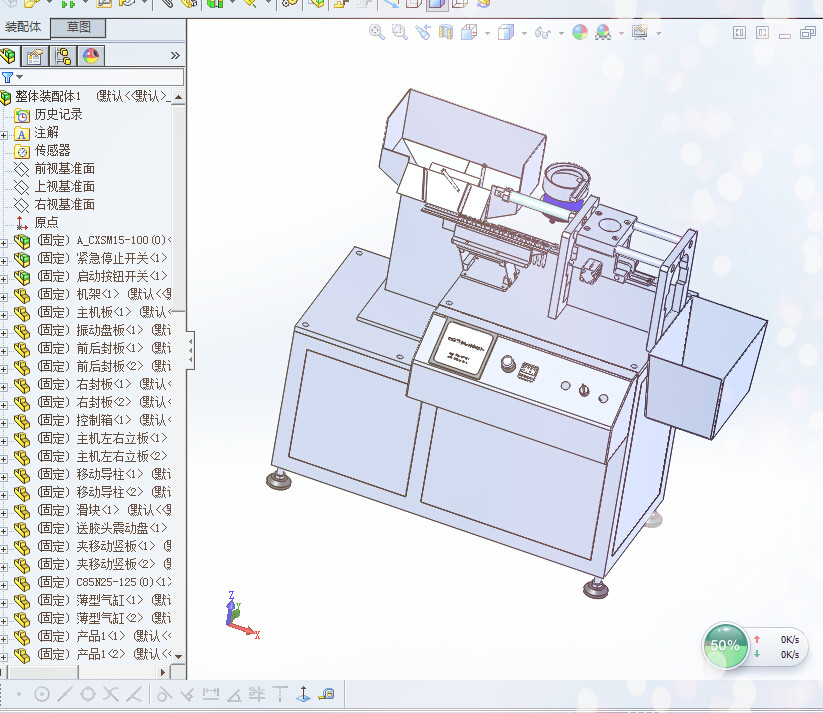Click the midpoint snap icon
This screenshot has height=713, width=823.
point(65,695)
